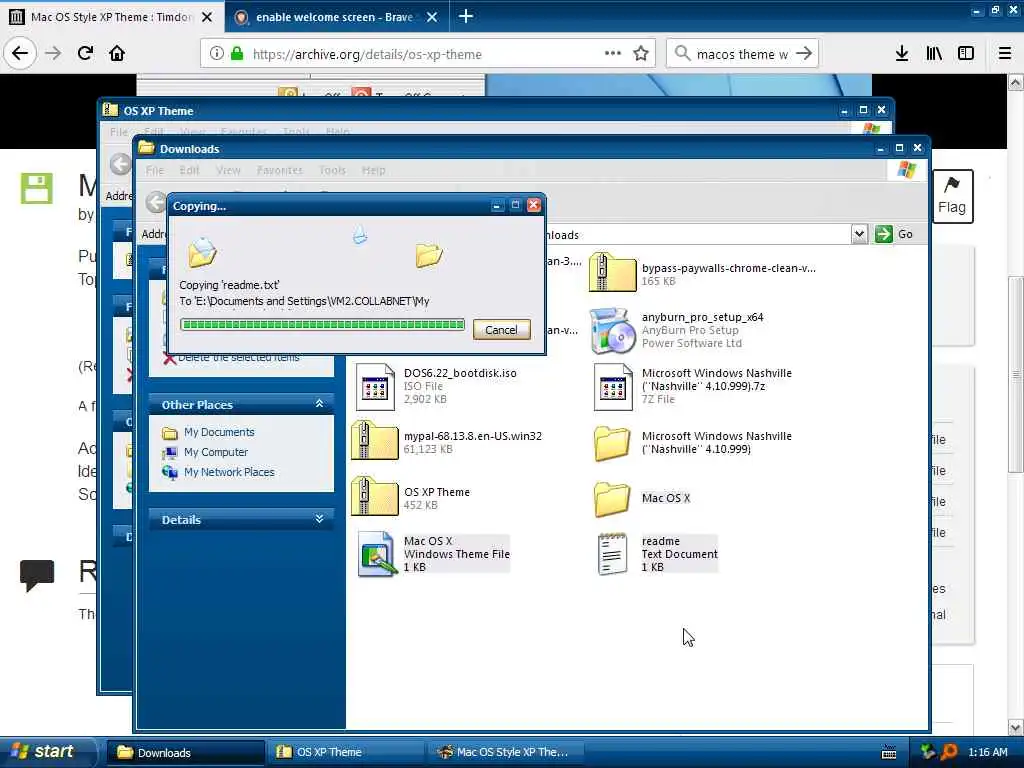Open the browser hamburger menu

pos(1004,54)
